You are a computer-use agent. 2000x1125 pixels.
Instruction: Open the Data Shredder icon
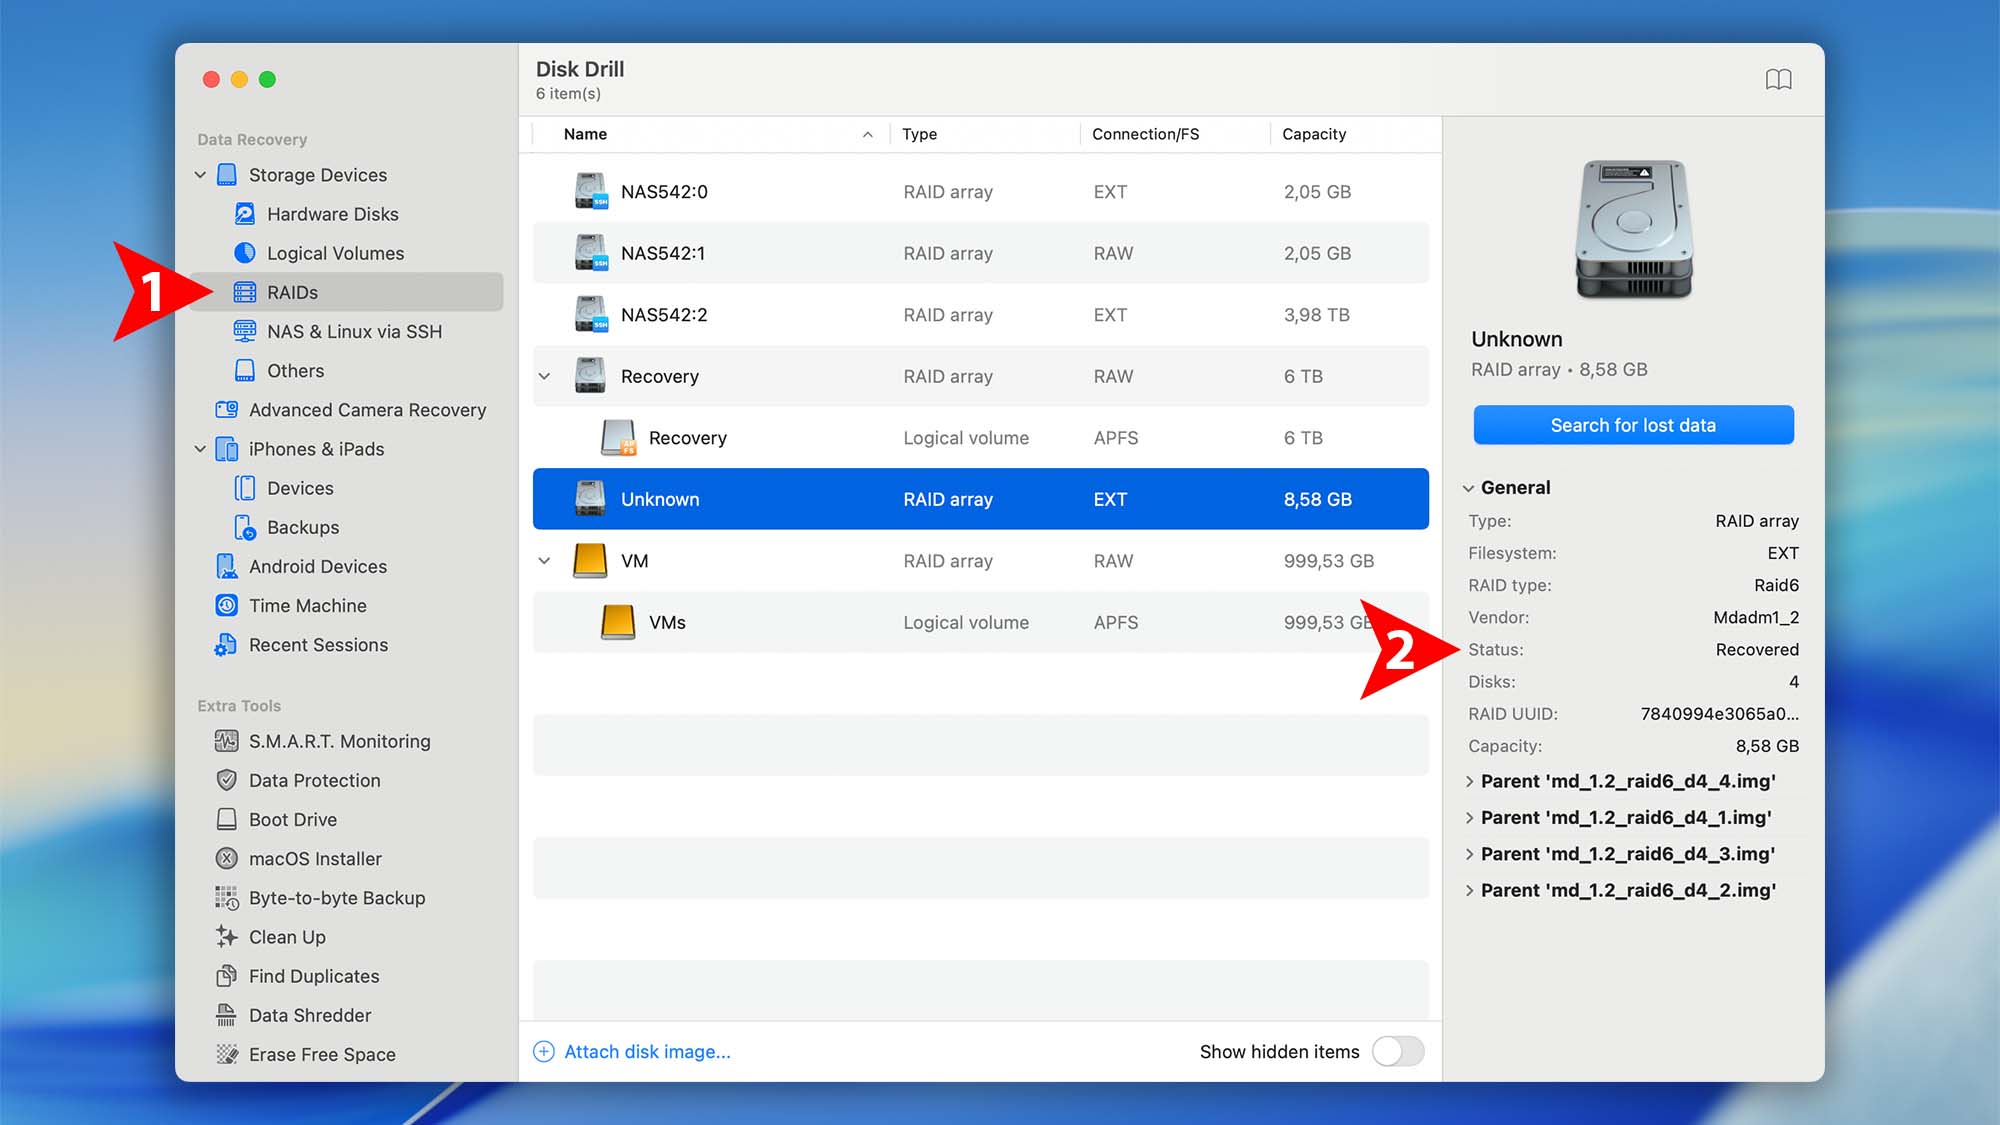[227, 1015]
